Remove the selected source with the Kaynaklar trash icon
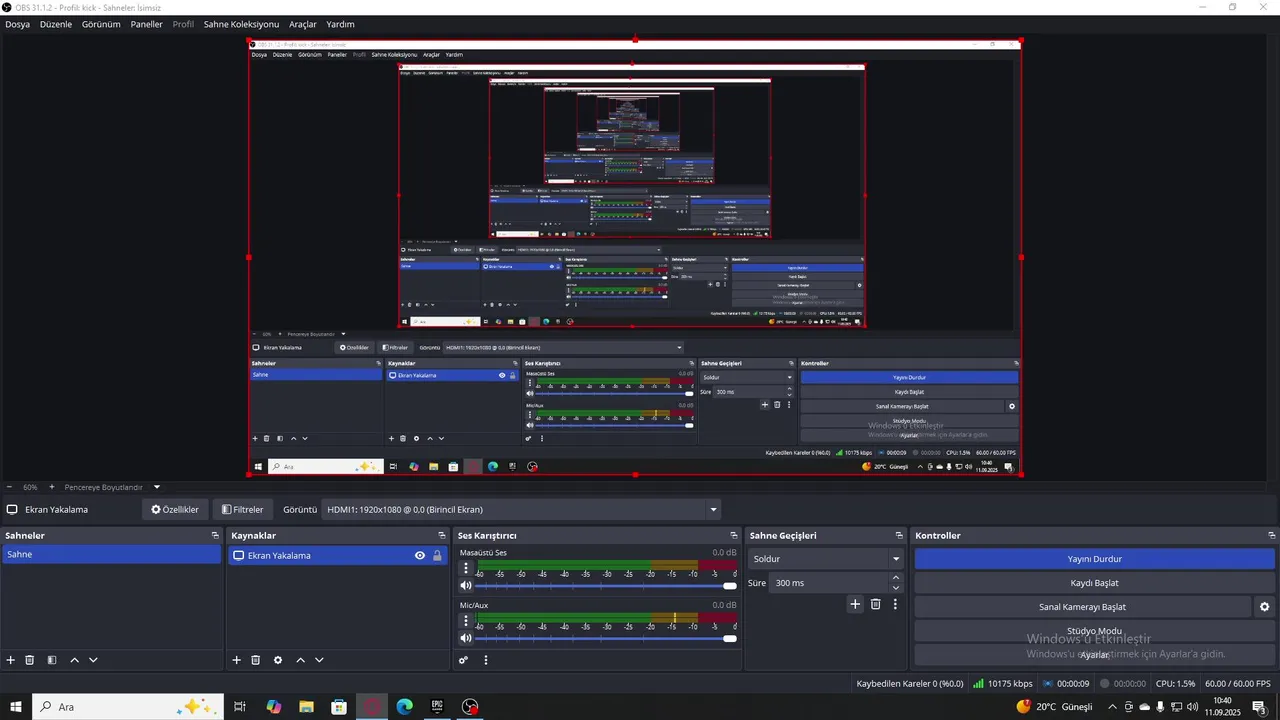1280x720 pixels. coord(256,660)
